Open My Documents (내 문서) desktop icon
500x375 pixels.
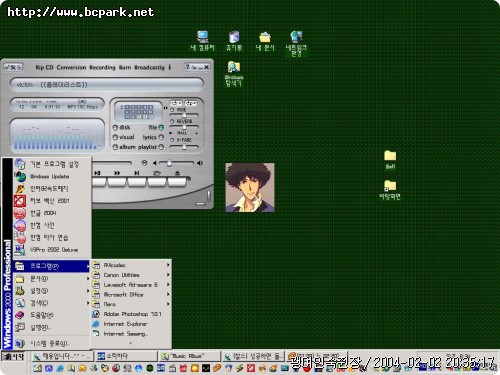pos(265,41)
